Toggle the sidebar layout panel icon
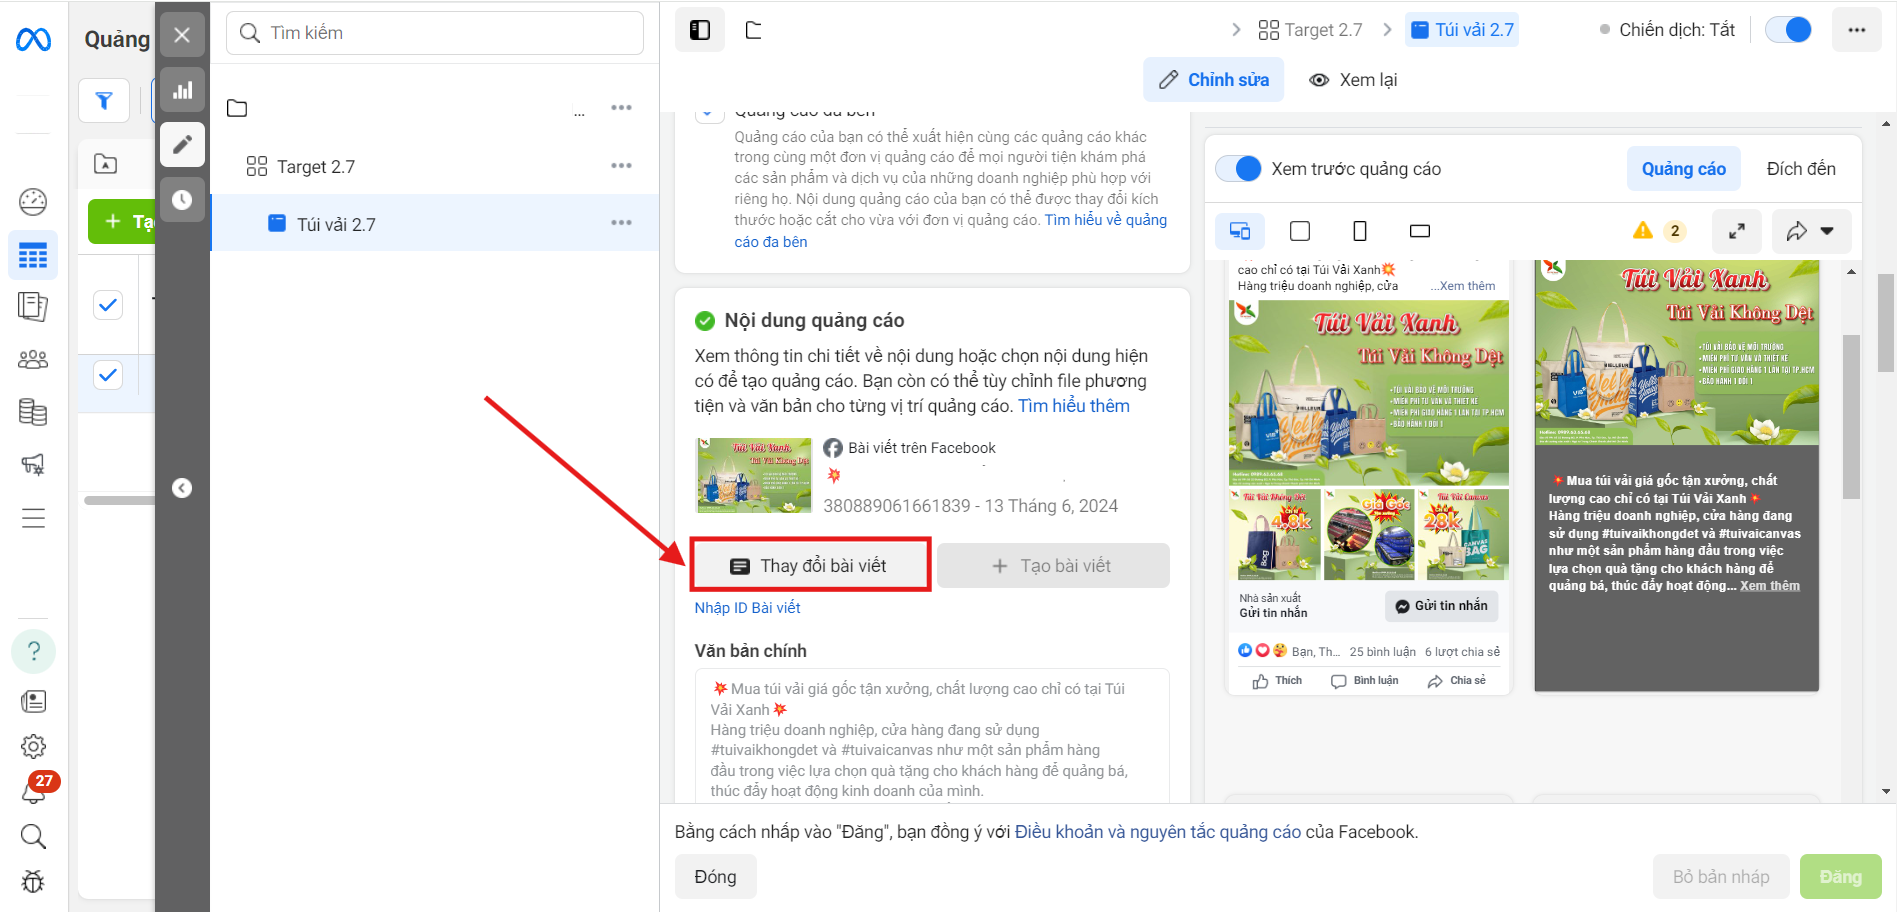1897x912 pixels. tap(700, 30)
